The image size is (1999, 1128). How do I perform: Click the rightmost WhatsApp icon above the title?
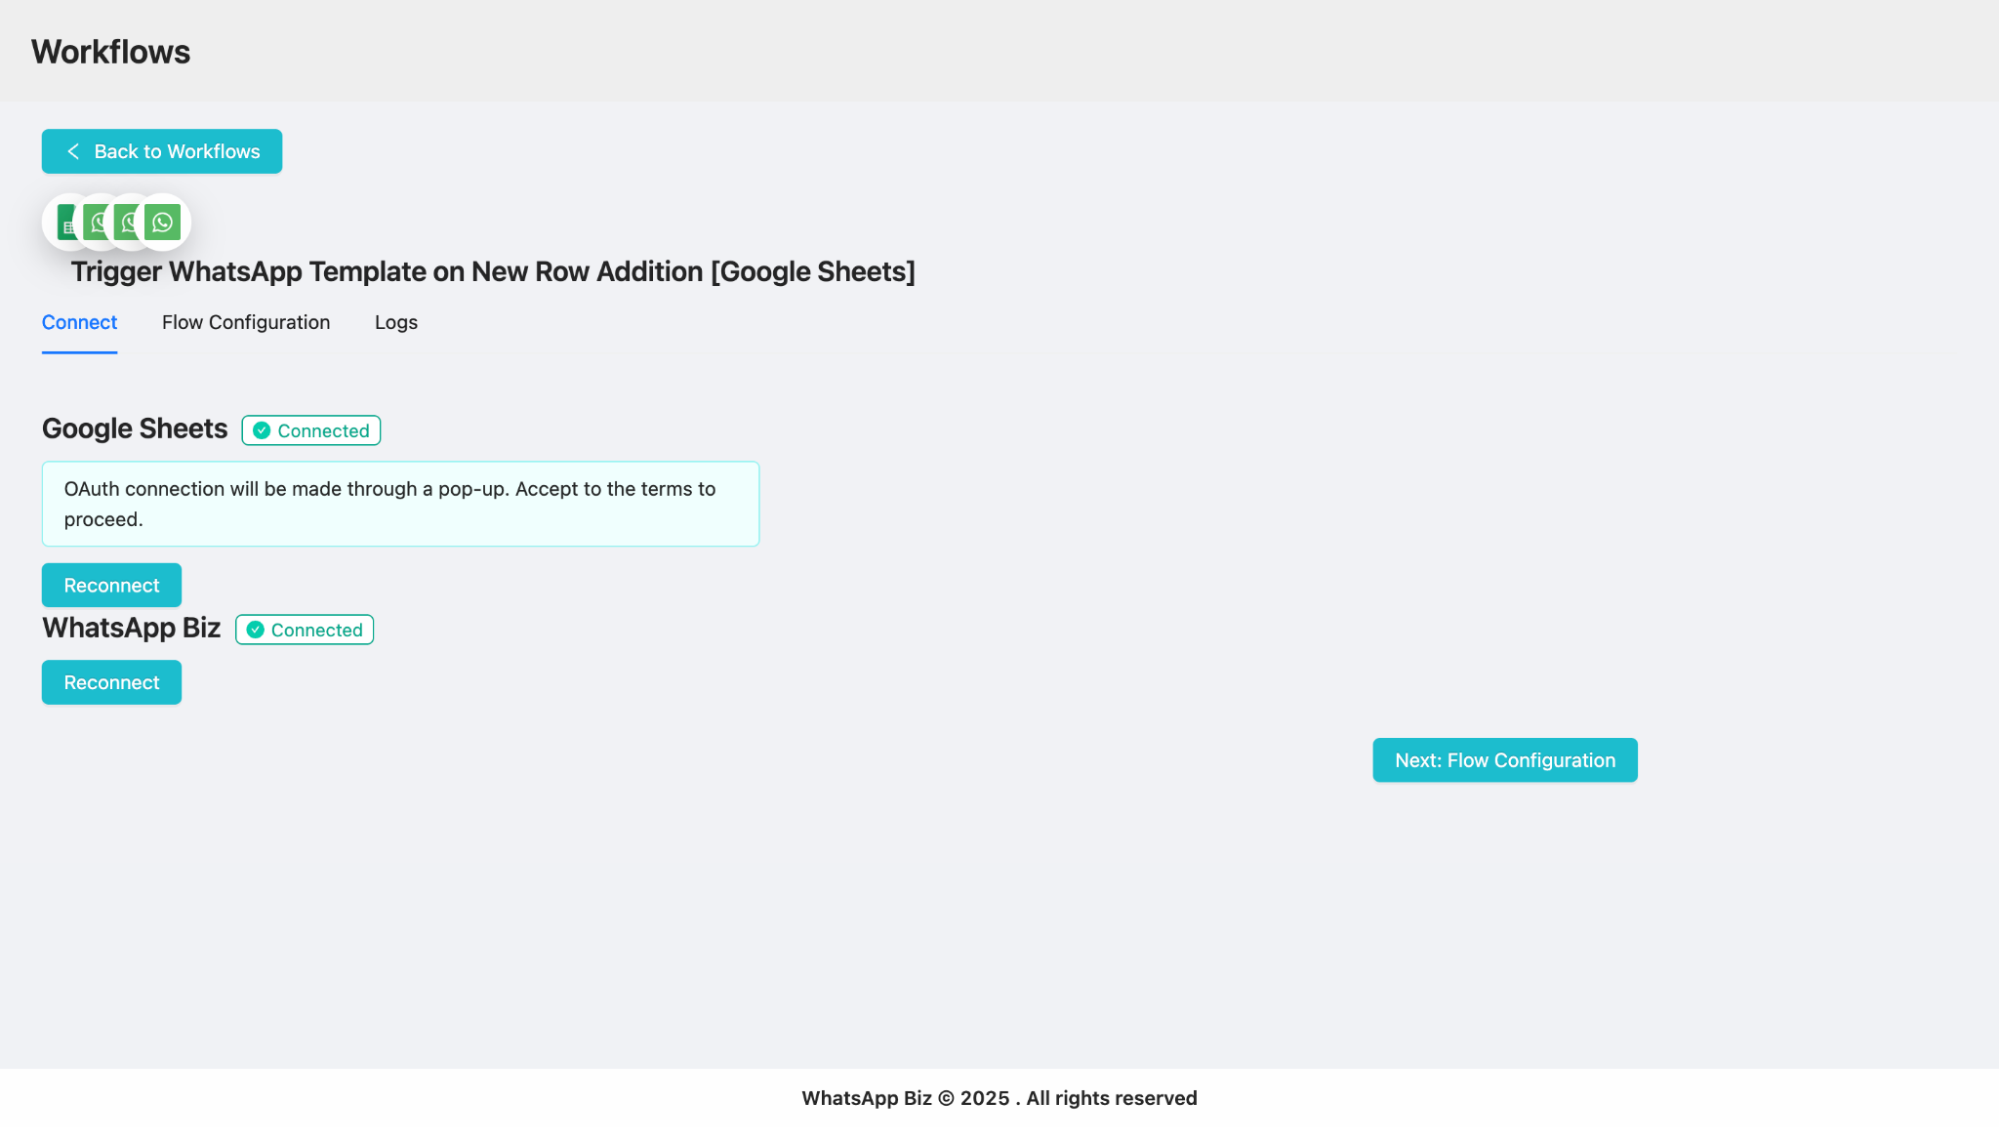[163, 222]
